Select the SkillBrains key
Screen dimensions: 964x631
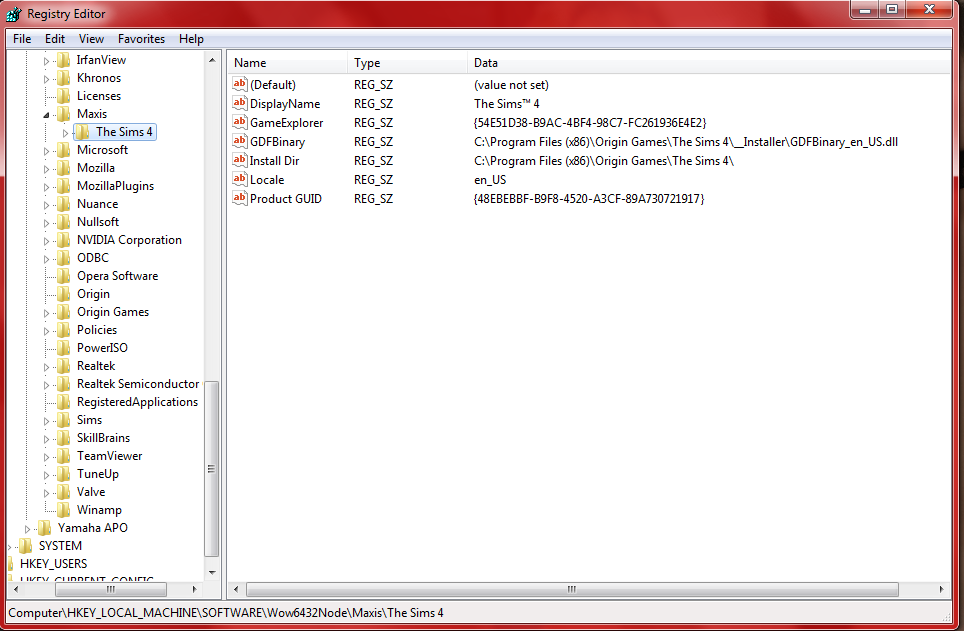pyautogui.click(x=103, y=437)
